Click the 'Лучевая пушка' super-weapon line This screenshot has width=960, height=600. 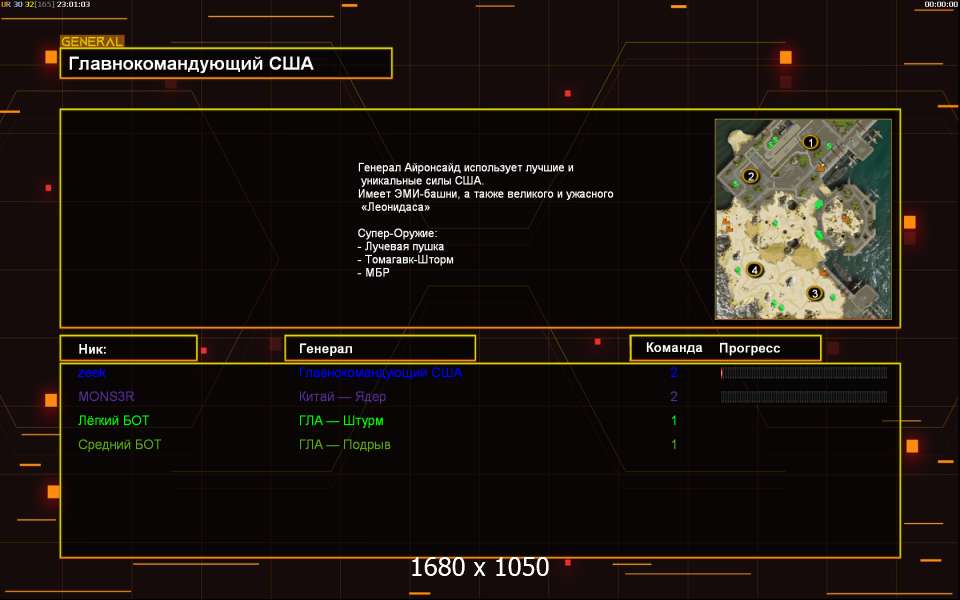tap(401, 246)
